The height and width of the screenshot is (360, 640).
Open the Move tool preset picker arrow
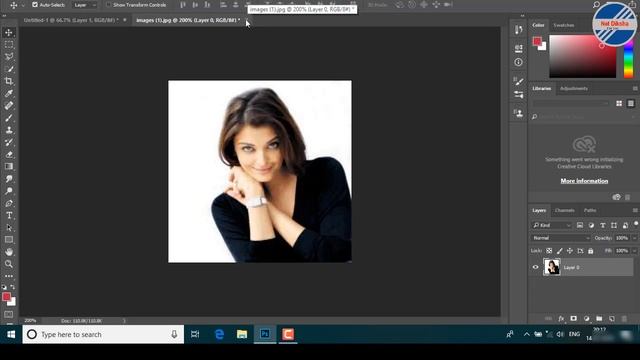point(22,5)
